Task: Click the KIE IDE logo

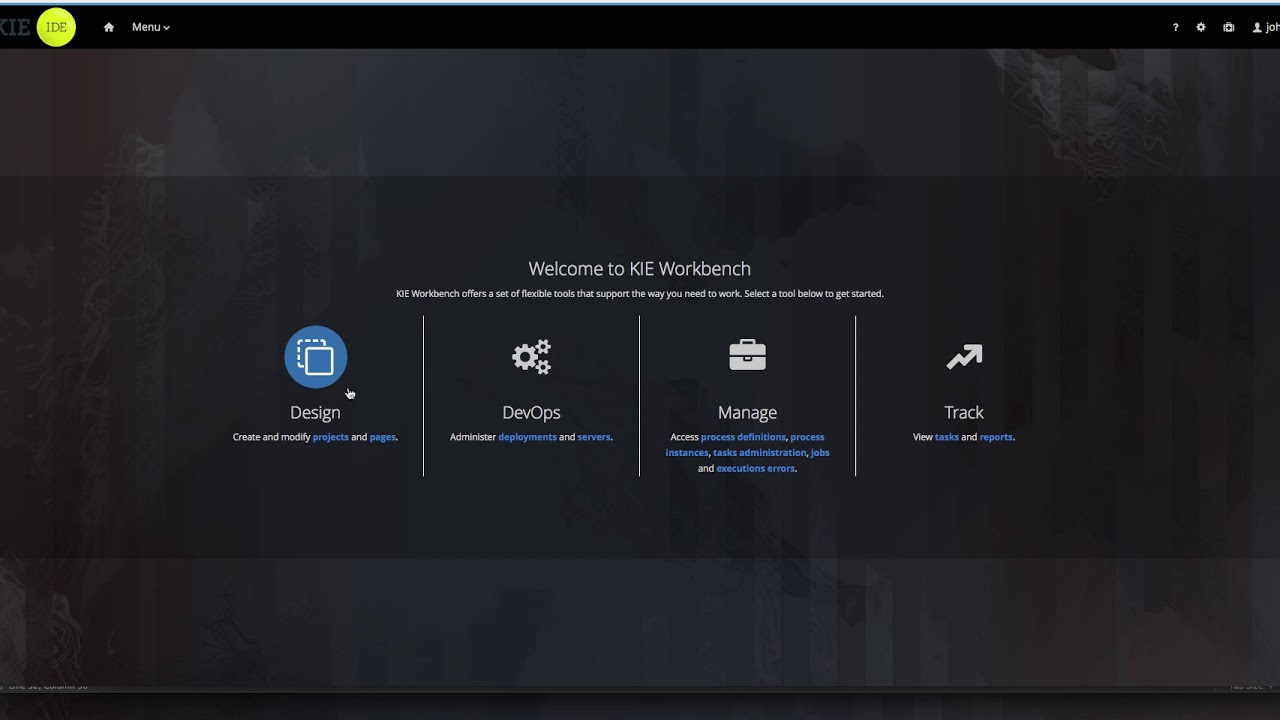Action: tap(38, 27)
